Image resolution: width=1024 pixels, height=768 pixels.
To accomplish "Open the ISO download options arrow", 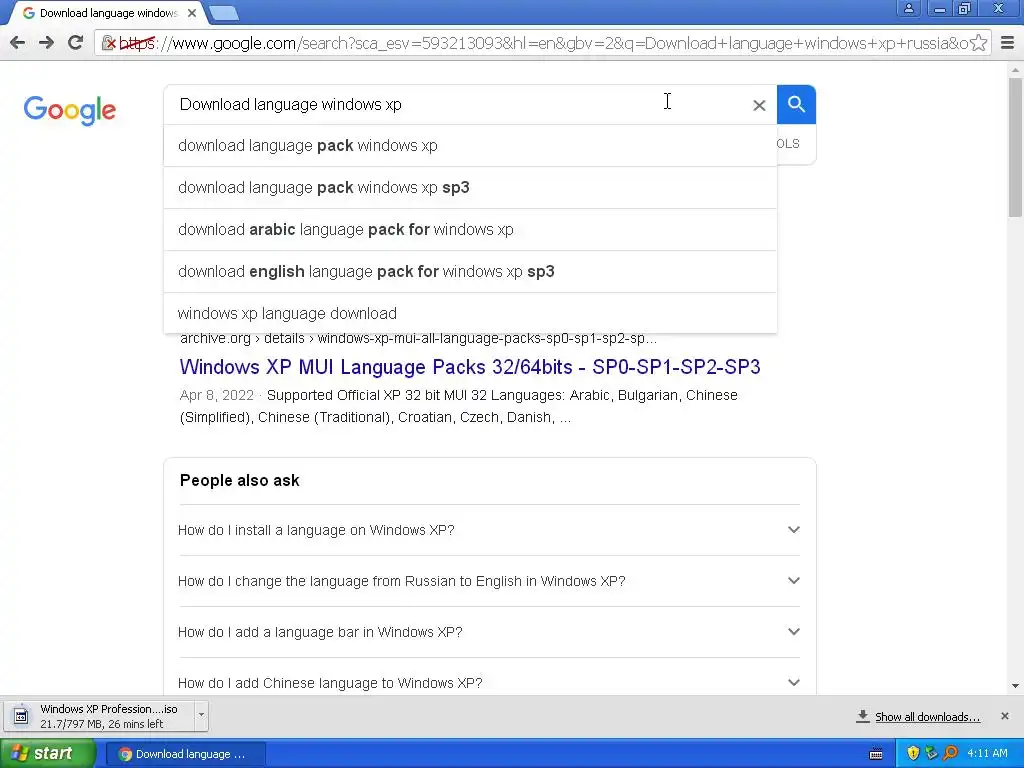I will (x=201, y=714).
